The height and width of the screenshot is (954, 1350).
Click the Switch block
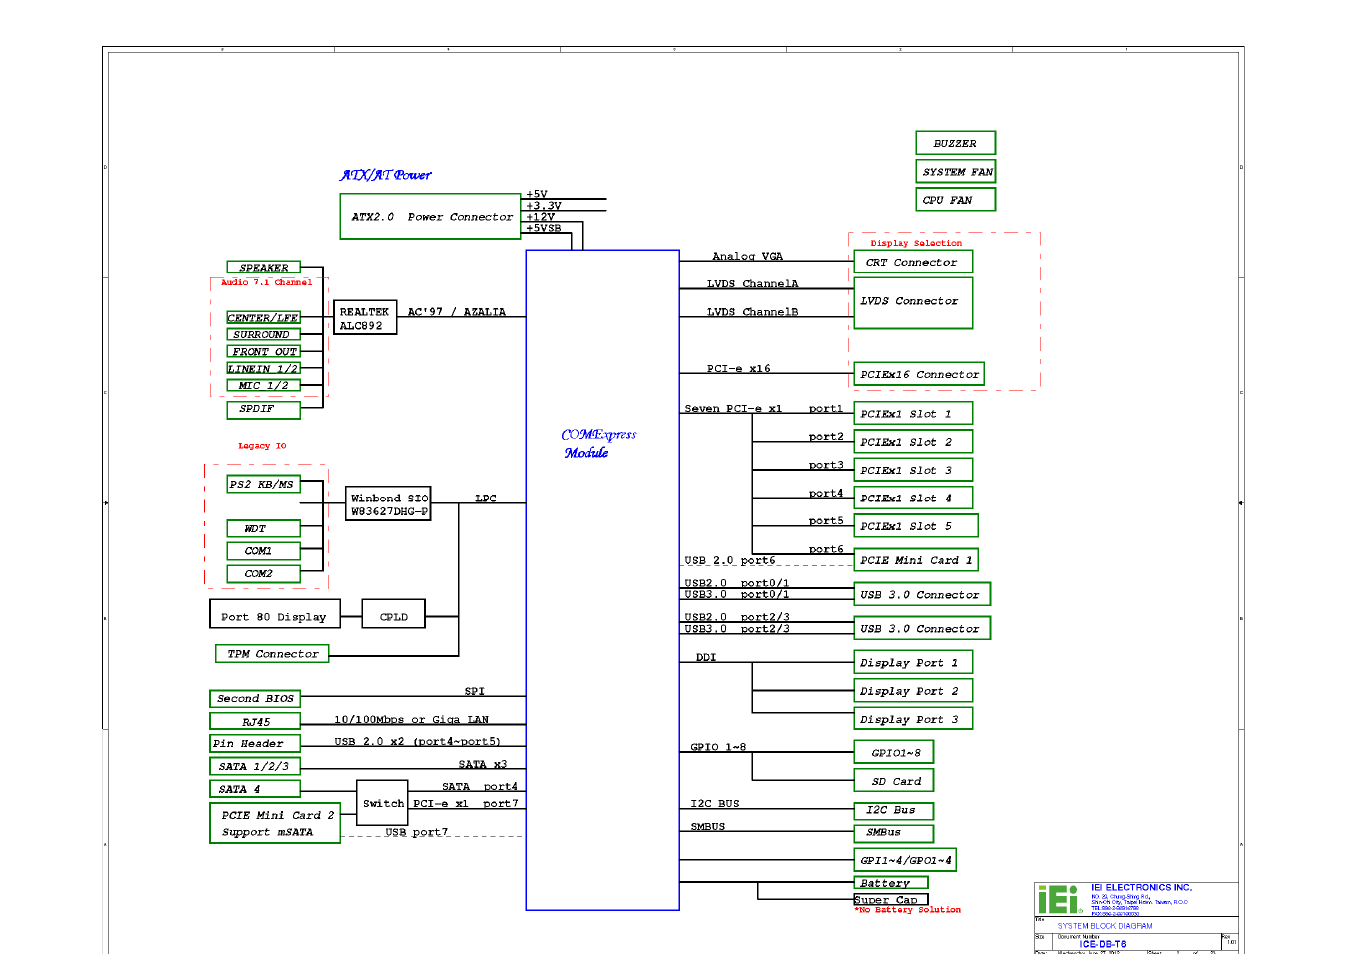click(383, 803)
